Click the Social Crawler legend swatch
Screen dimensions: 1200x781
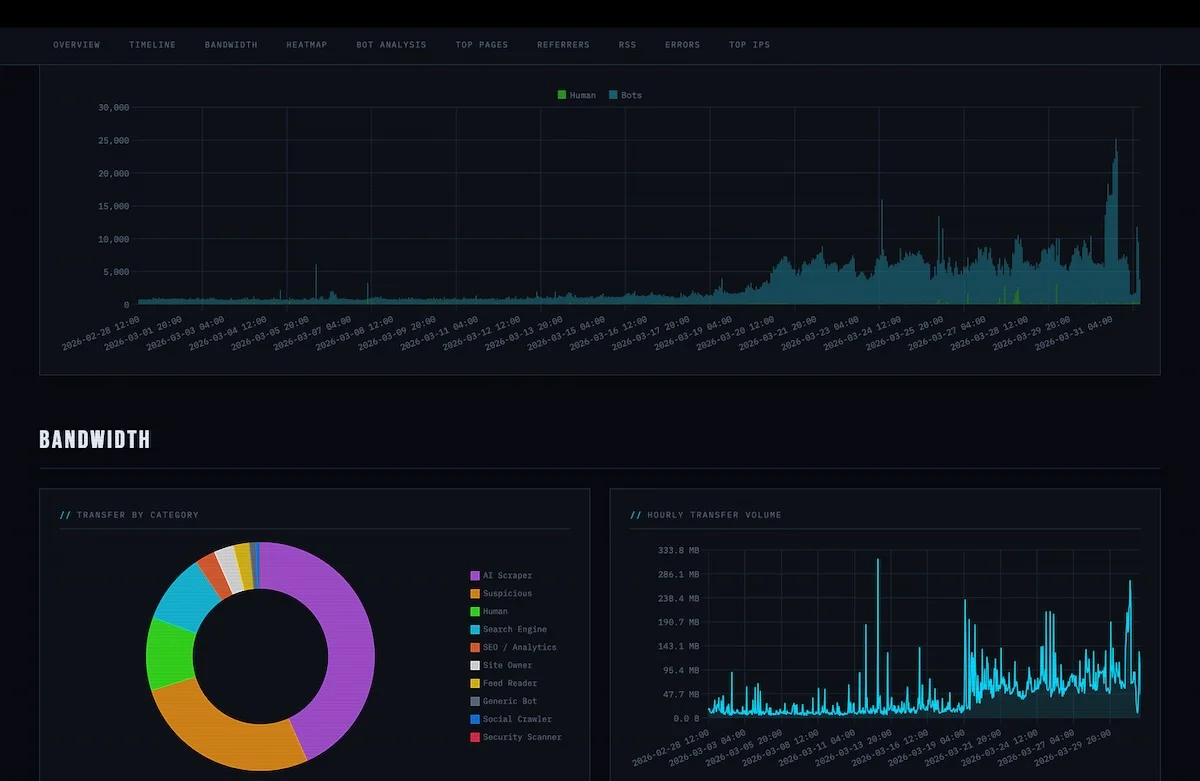point(475,720)
